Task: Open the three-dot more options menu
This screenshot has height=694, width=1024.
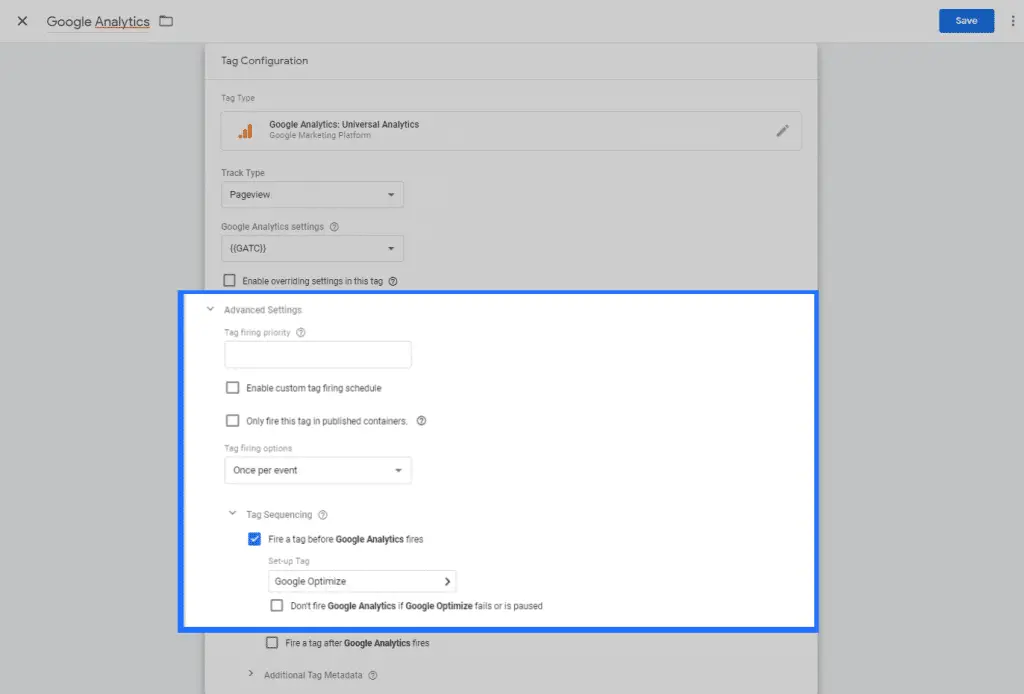Action: coord(1013,21)
